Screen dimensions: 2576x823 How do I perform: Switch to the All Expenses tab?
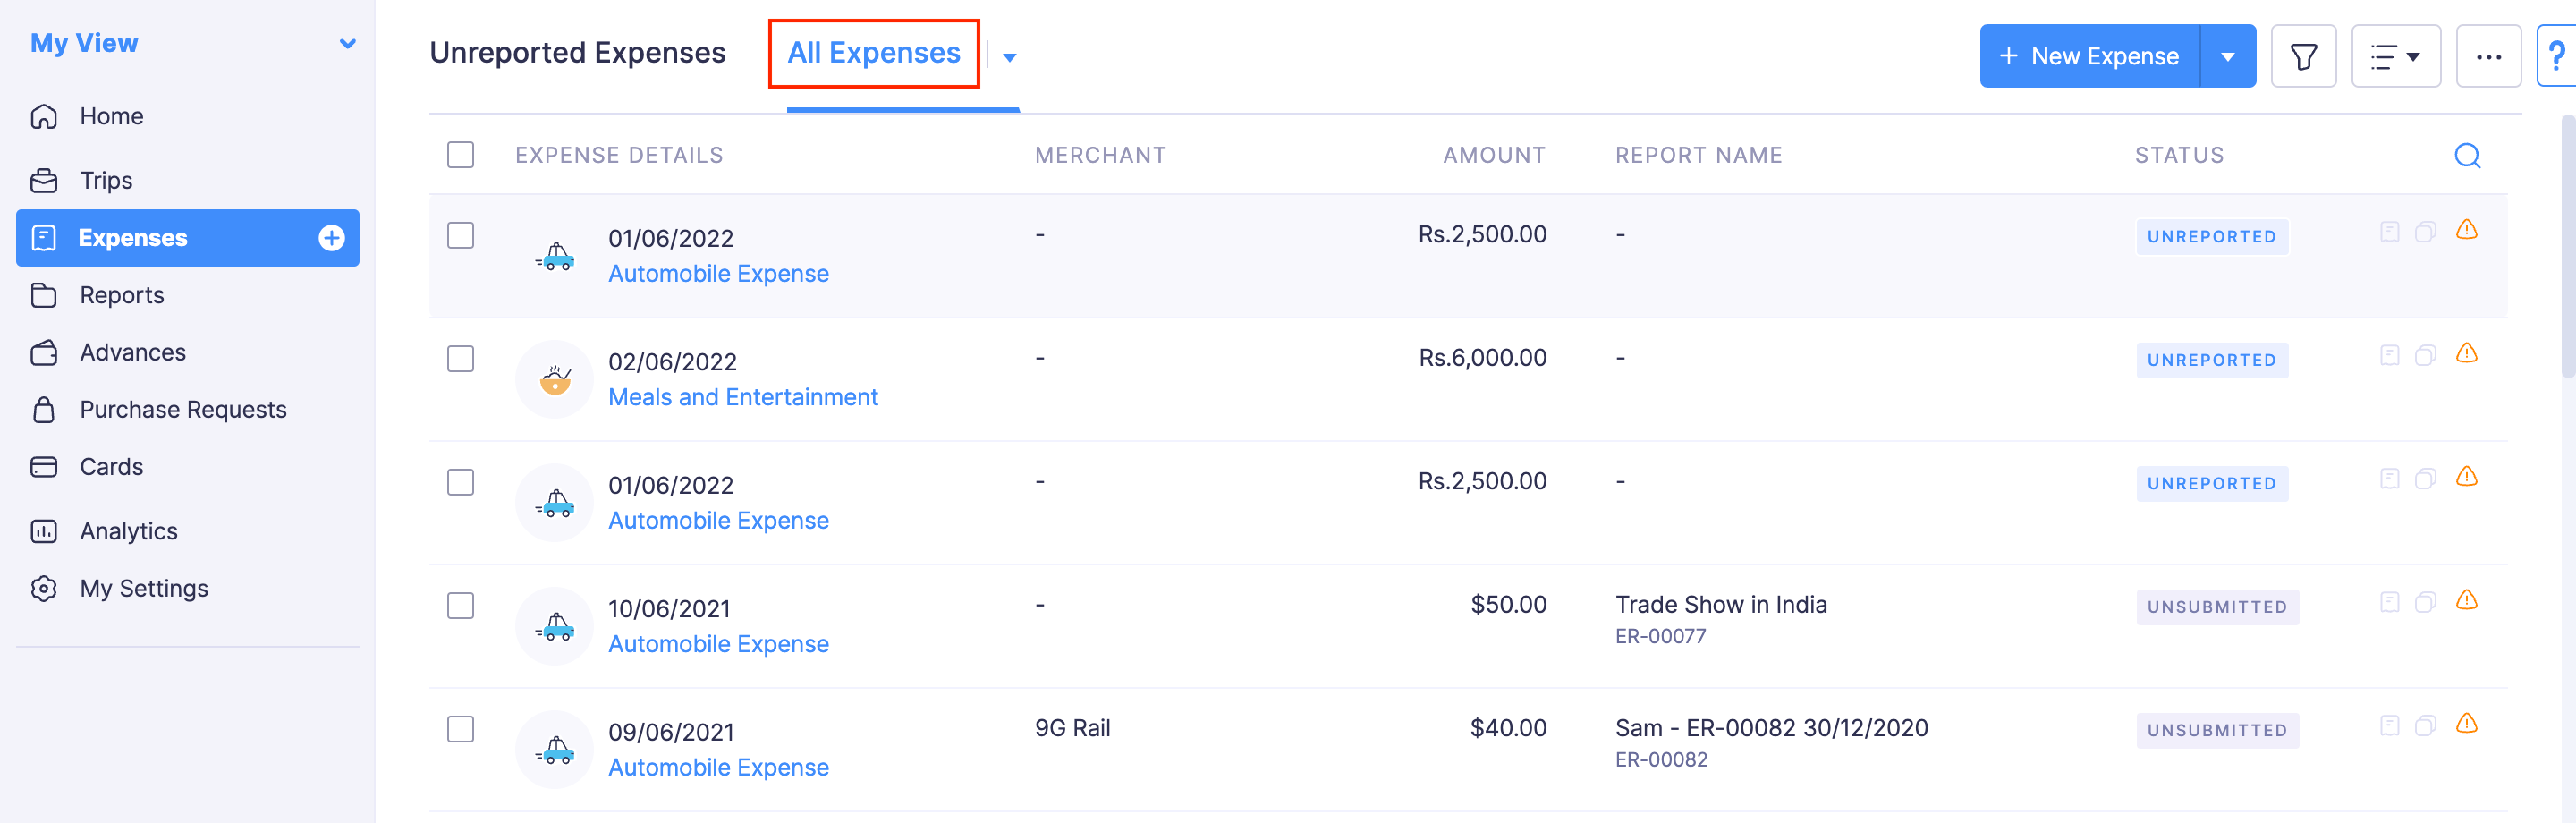(x=873, y=53)
